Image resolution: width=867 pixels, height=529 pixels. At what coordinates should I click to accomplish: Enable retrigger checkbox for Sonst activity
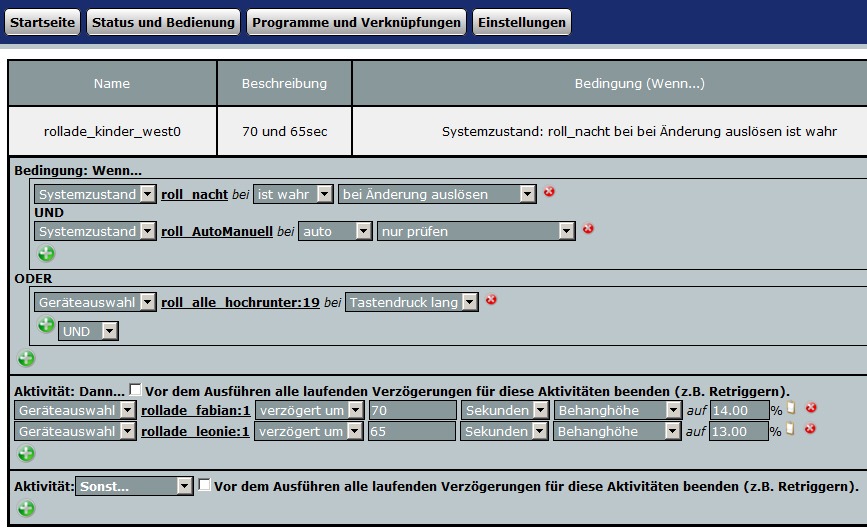pyautogui.click(x=205, y=485)
